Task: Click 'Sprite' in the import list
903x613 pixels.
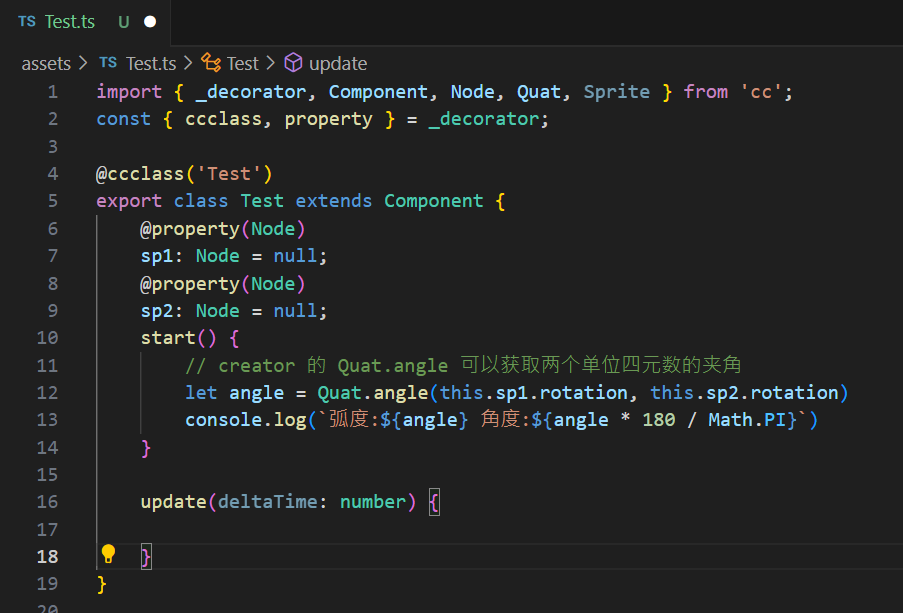Action: [617, 92]
